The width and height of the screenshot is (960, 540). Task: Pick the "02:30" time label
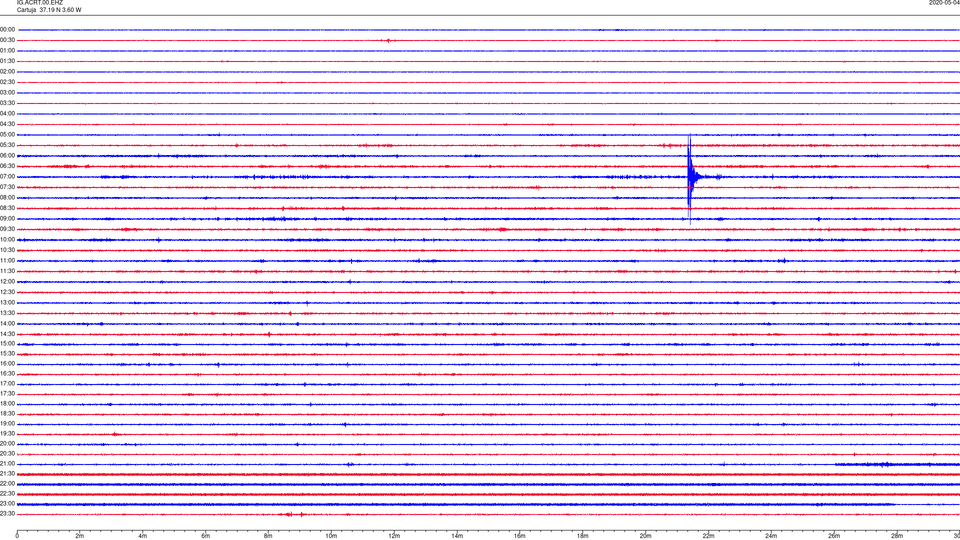coord(7,82)
